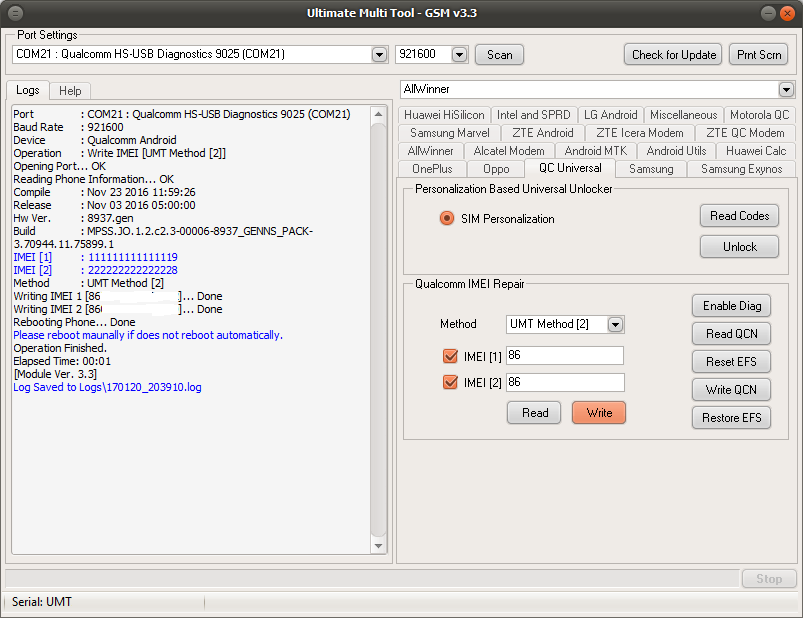The width and height of the screenshot is (803, 618).
Task: Click the Read QCN button
Action: [731, 334]
